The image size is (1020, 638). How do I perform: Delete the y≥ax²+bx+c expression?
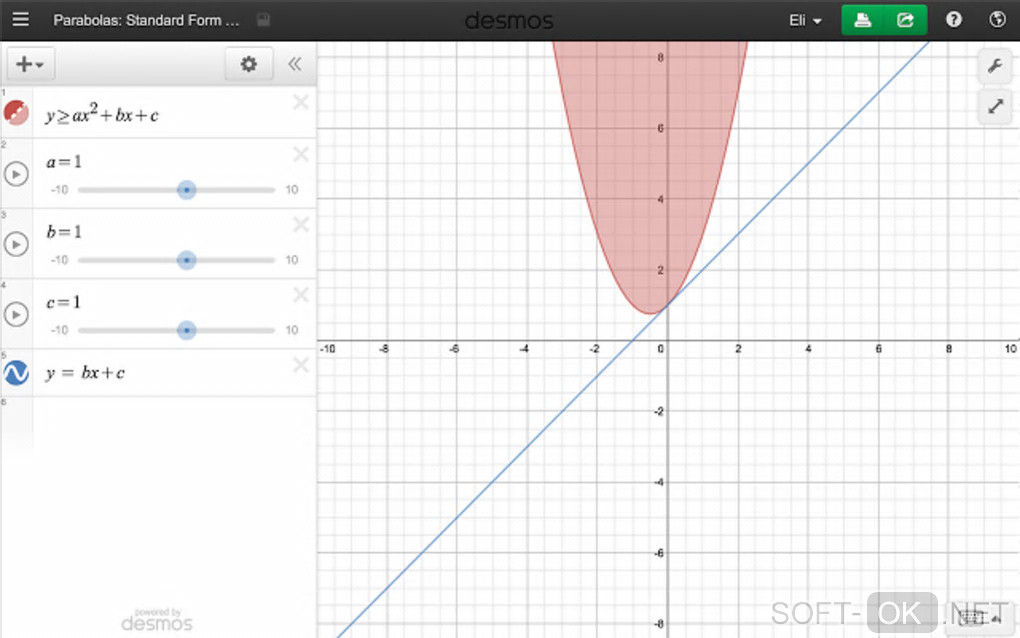(301, 102)
